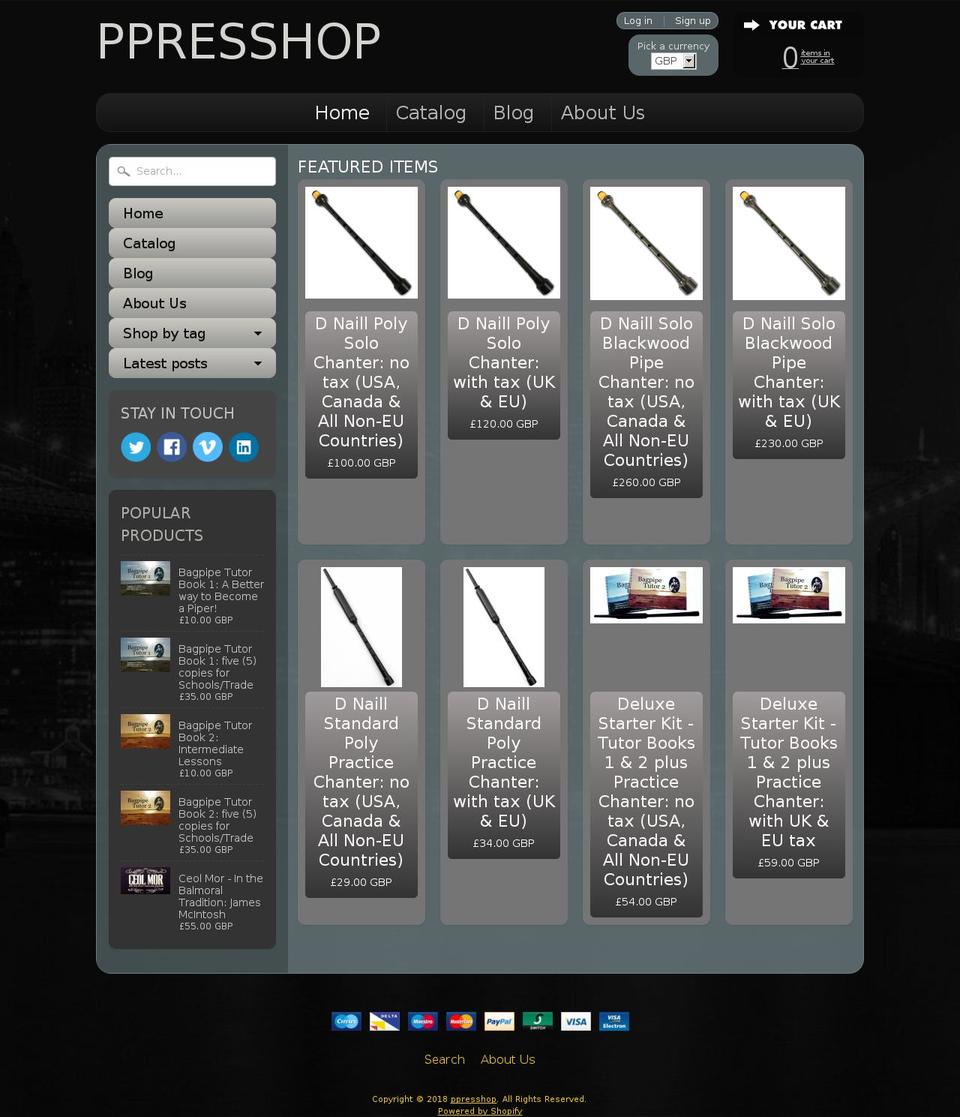Open the Powered by Shopify link
The image size is (960, 1117).
[480, 1111]
